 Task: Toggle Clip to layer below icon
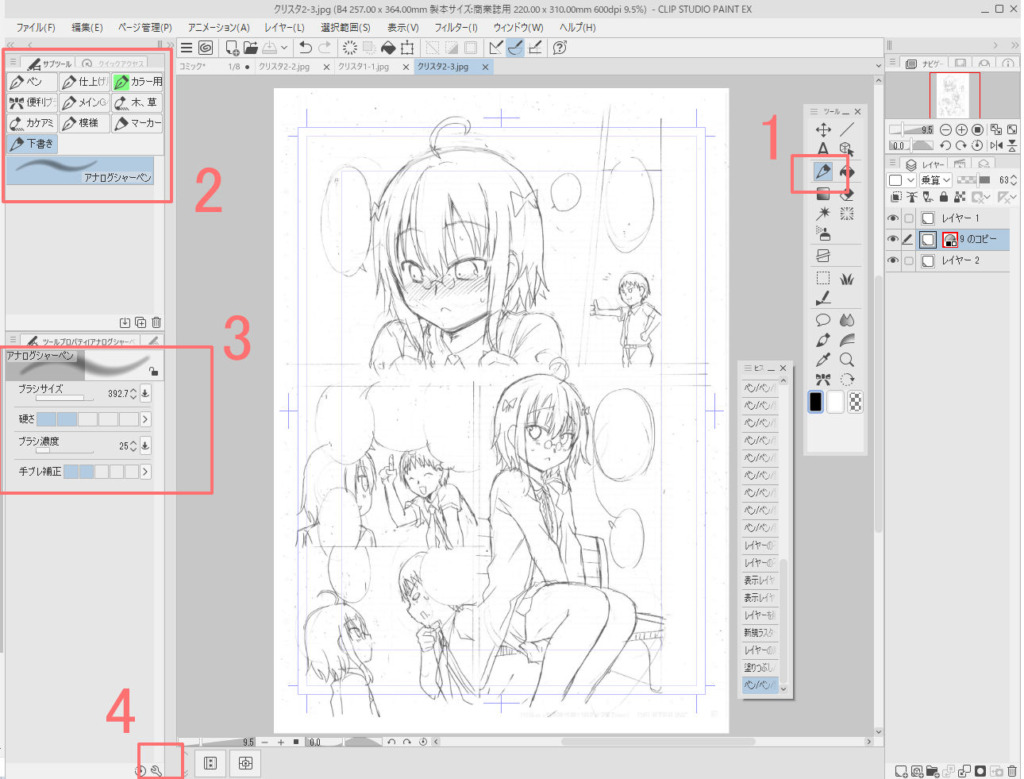(896, 197)
